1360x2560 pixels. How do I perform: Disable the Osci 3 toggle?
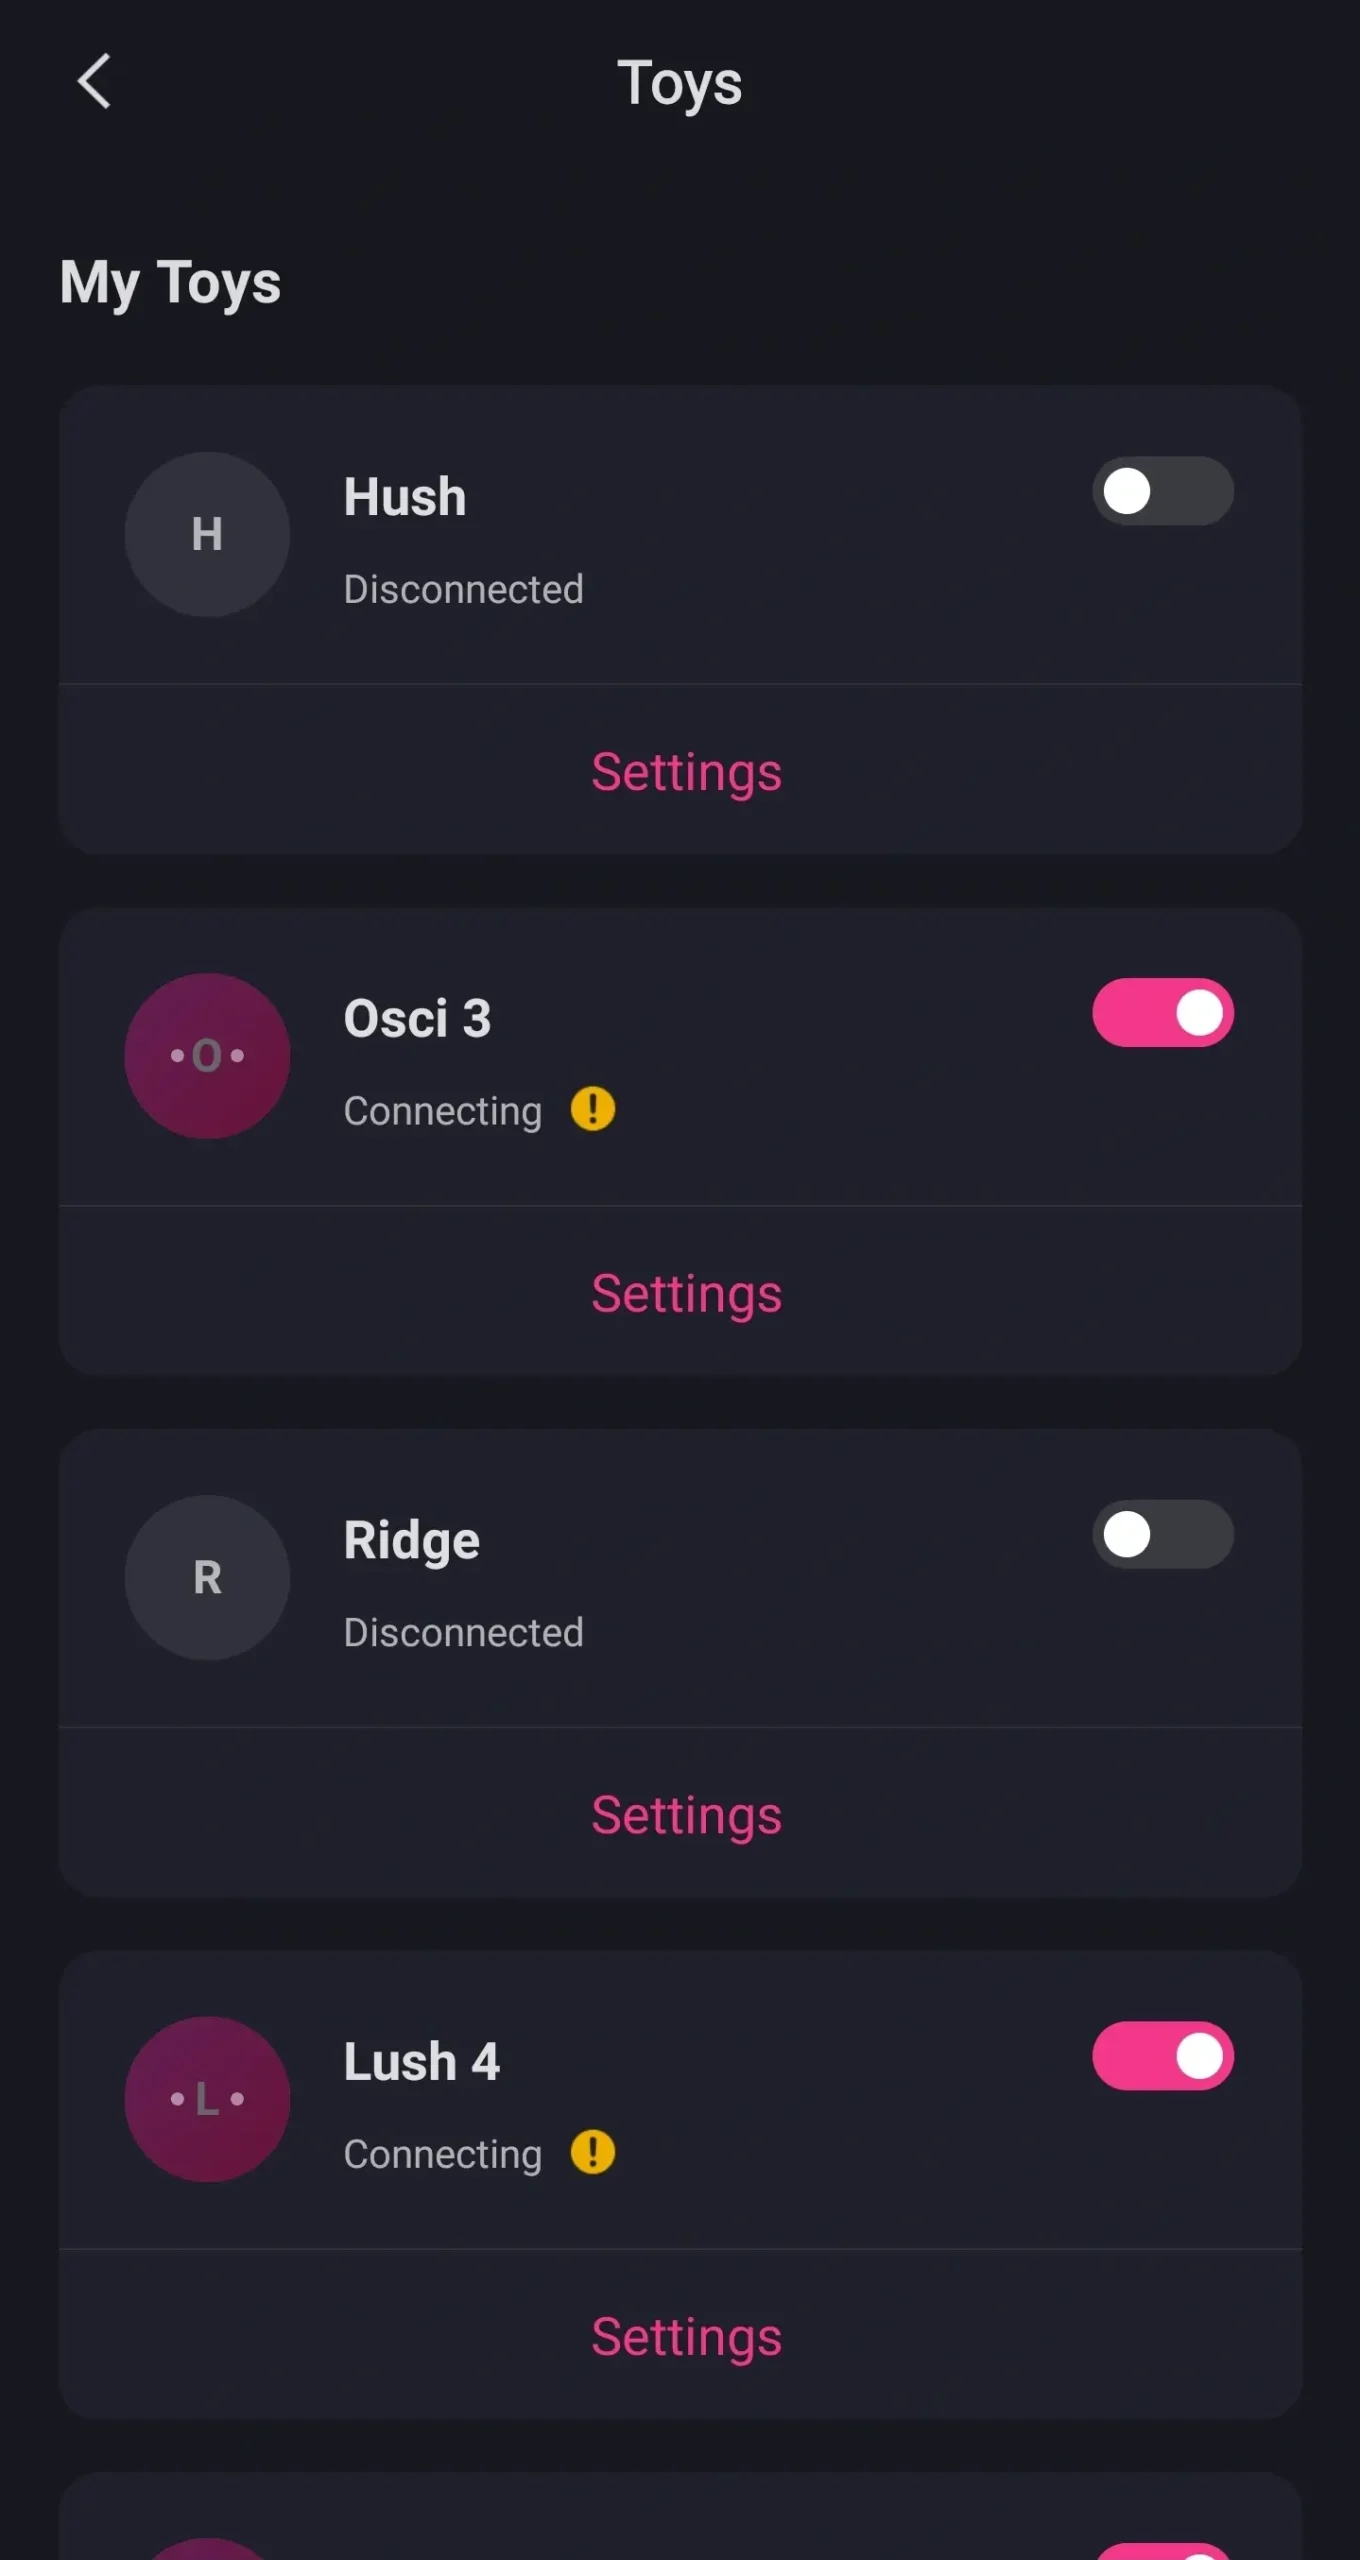[x=1162, y=1013]
